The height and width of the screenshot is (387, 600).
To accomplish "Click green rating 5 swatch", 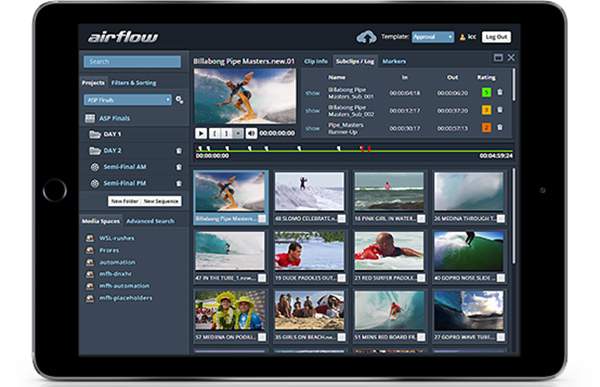I will click(x=486, y=92).
